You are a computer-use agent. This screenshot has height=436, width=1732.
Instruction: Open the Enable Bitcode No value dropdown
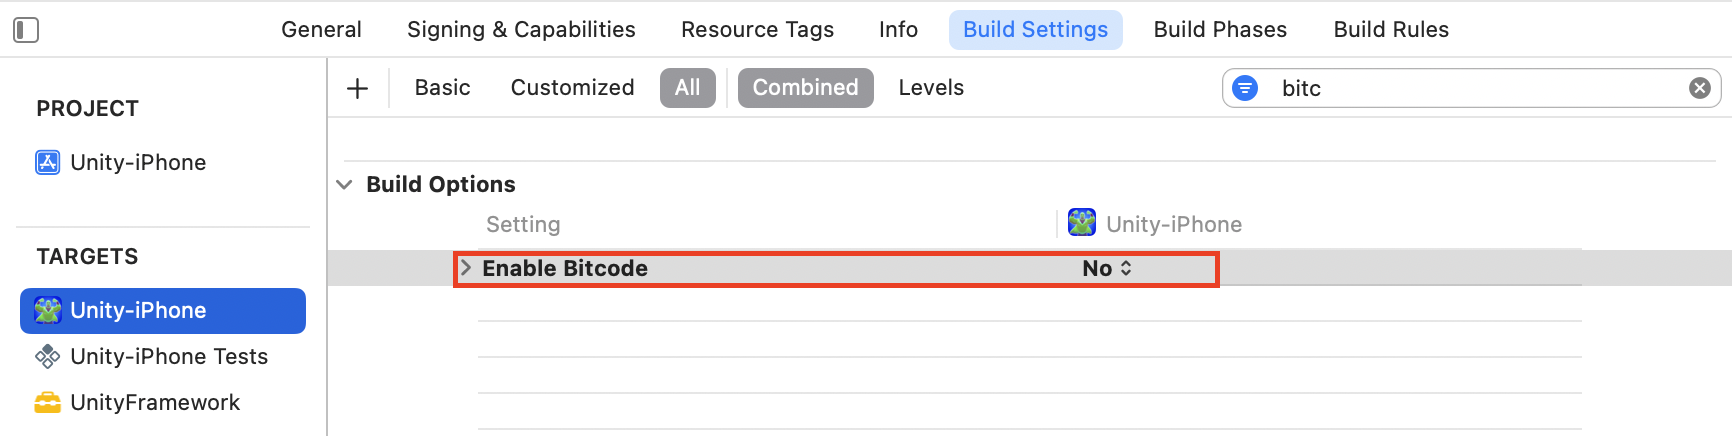(x=1107, y=268)
